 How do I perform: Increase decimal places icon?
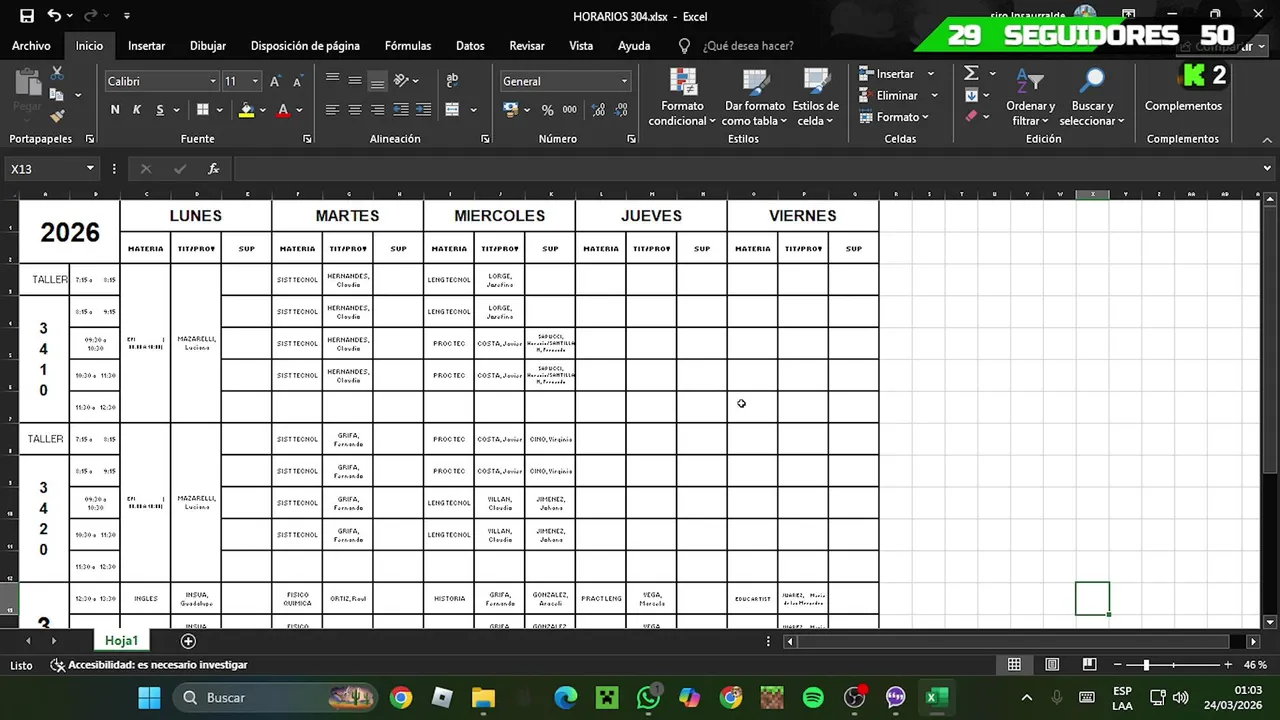coord(597,110)
